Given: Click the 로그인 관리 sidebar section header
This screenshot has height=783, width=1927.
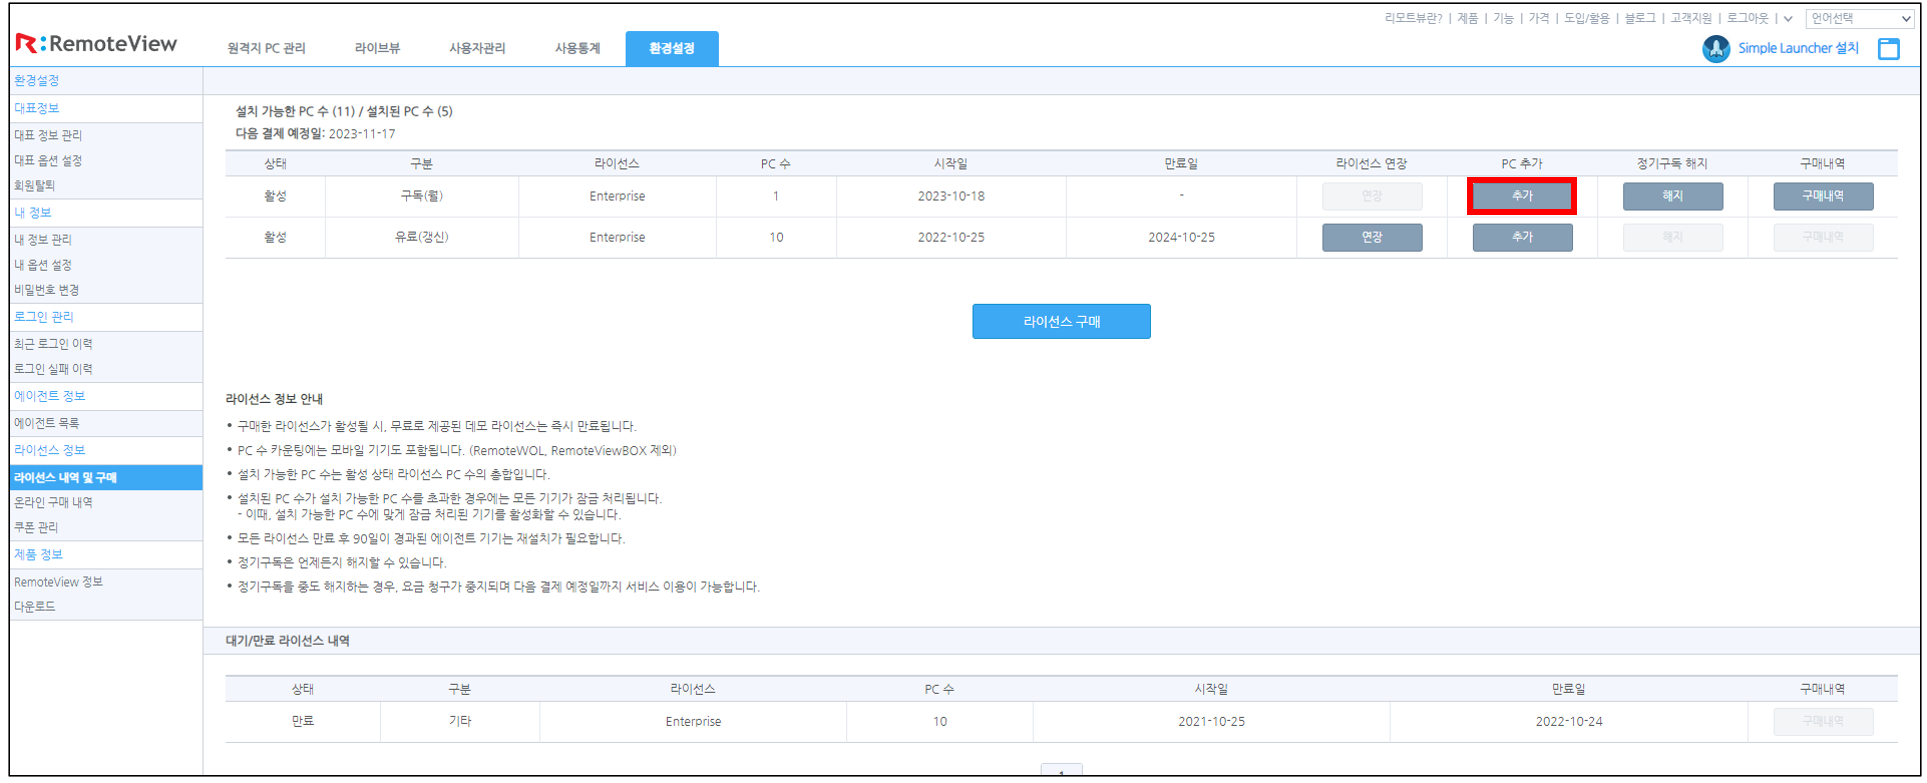Looking at the screenshot, I should click(x=44, y=317).
